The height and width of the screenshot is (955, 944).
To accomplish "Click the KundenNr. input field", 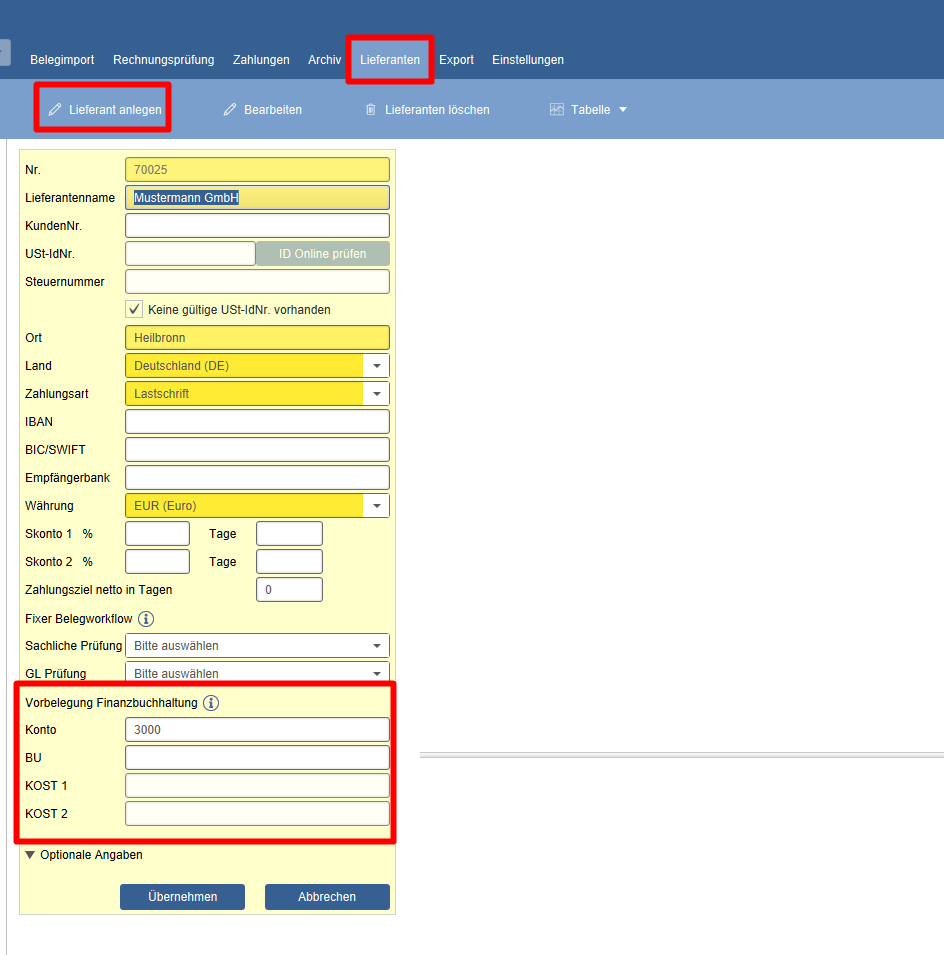I will [257, 225].
